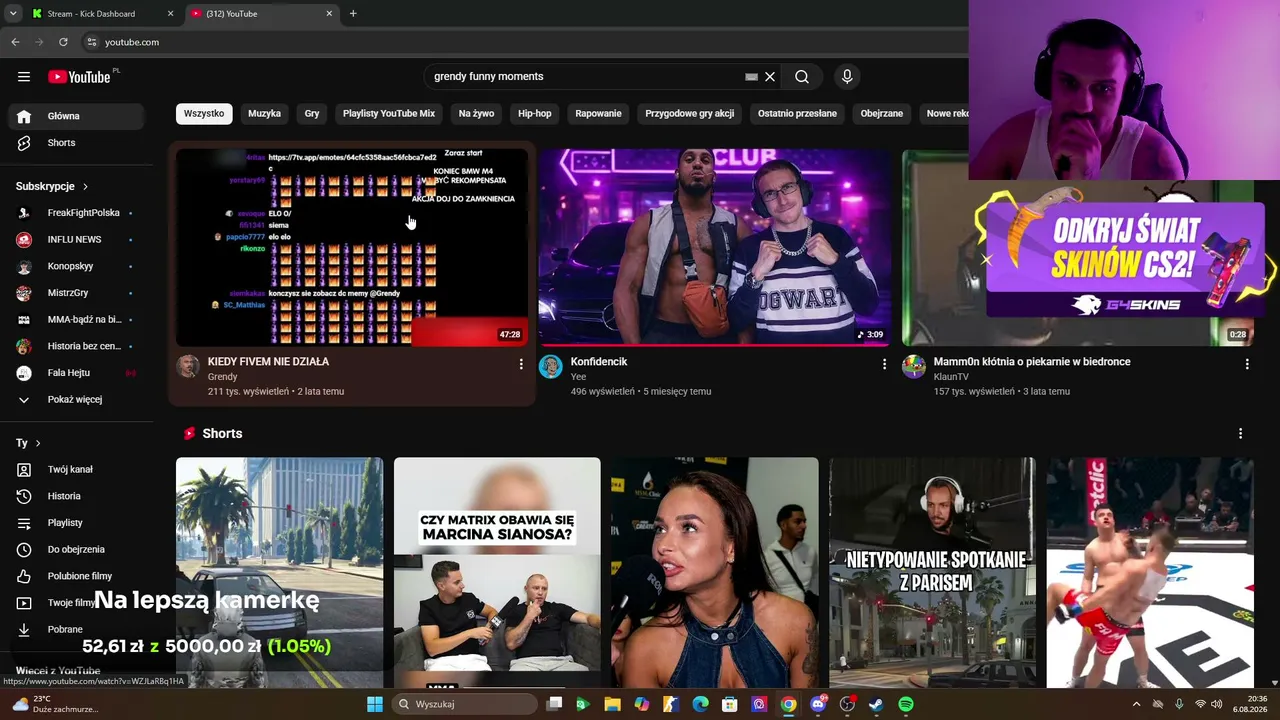
Task: Open the 'CZY MATRIX OBAWIA SIĘ' Short
Action: (497, 573)
